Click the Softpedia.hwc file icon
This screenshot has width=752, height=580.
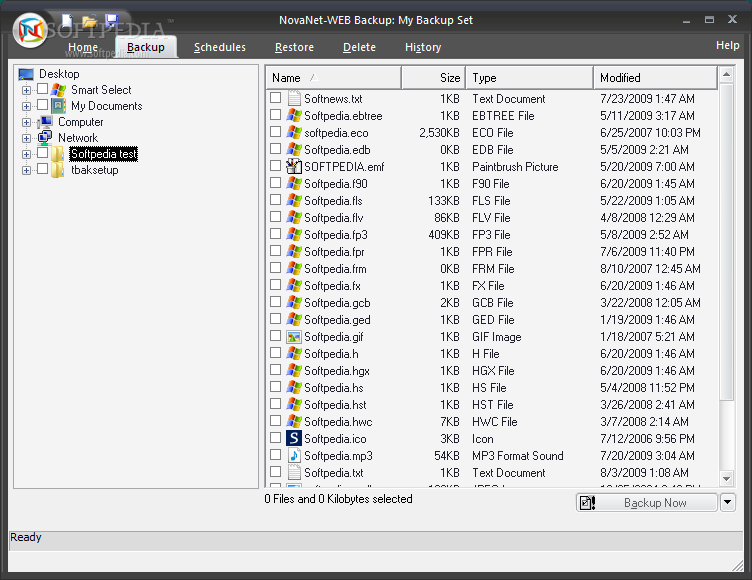point(294,422)
